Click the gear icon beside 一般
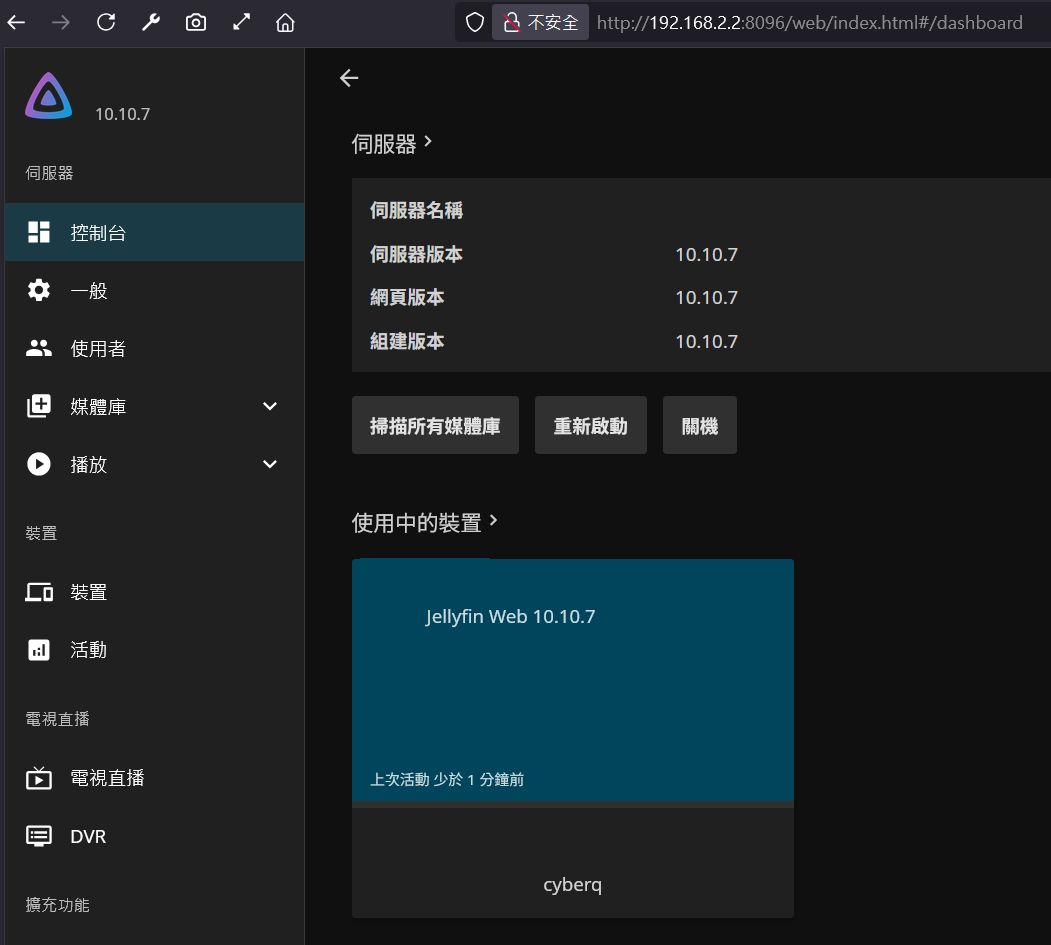 (39, 290)
